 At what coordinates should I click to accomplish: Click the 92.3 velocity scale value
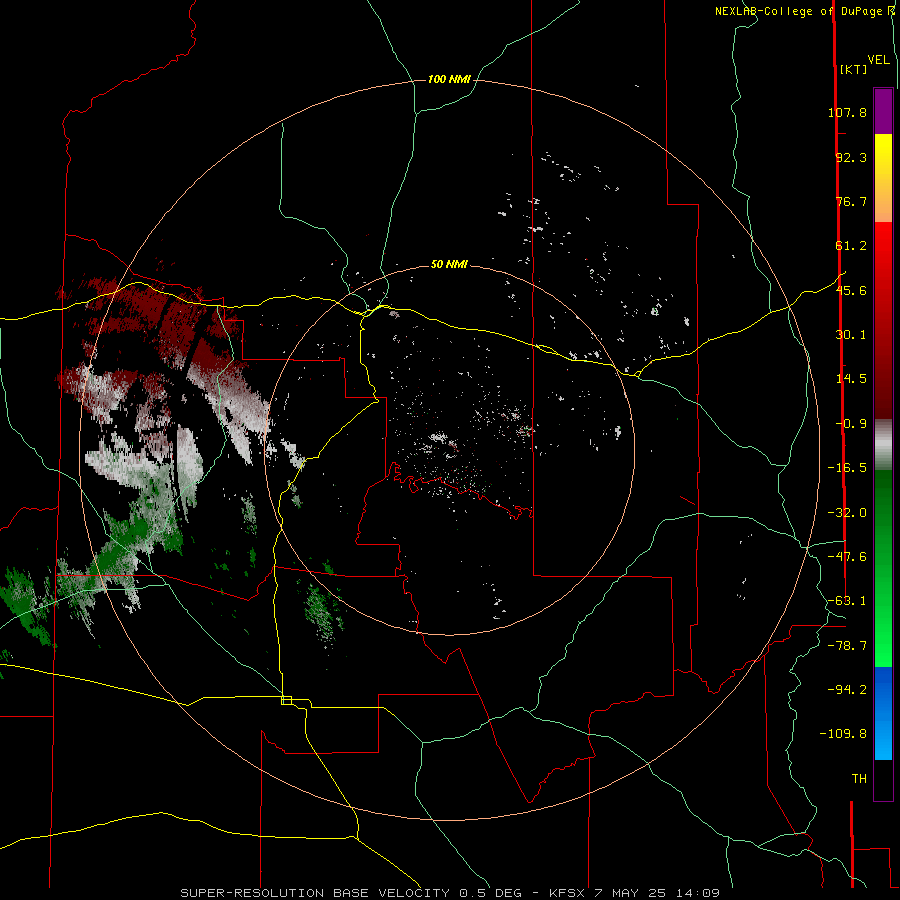click(851, 157)
